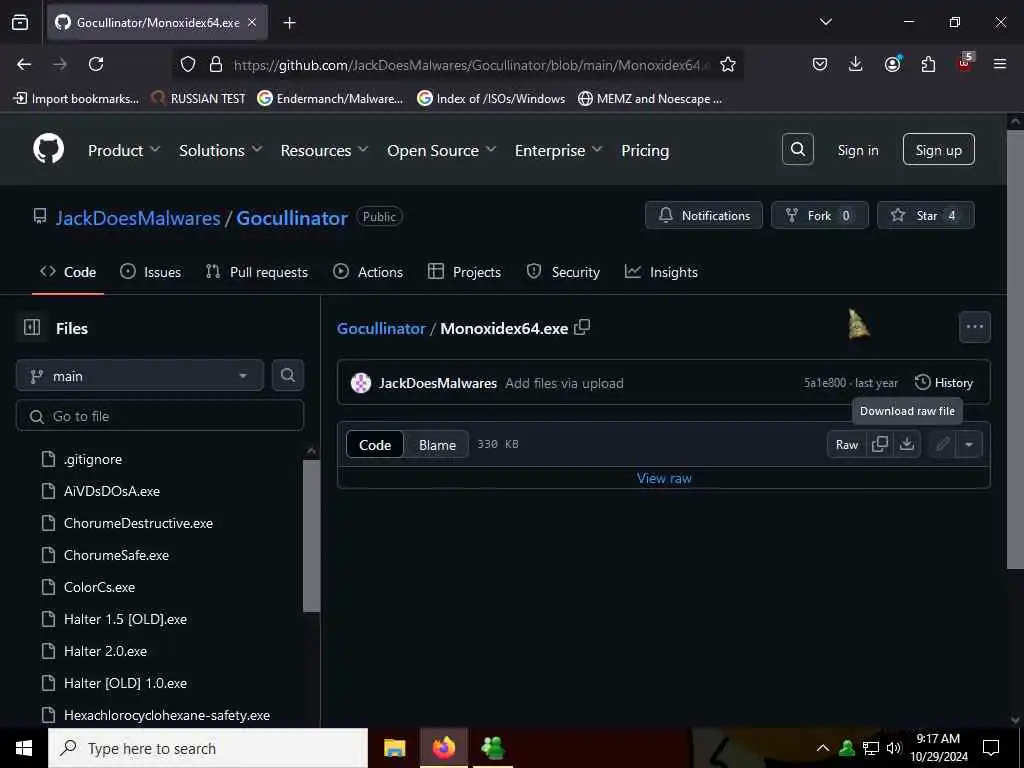Open File Explorer from taskbar
The width and height of the screenshot is (1024, 768).
click(x=394, y=748)
